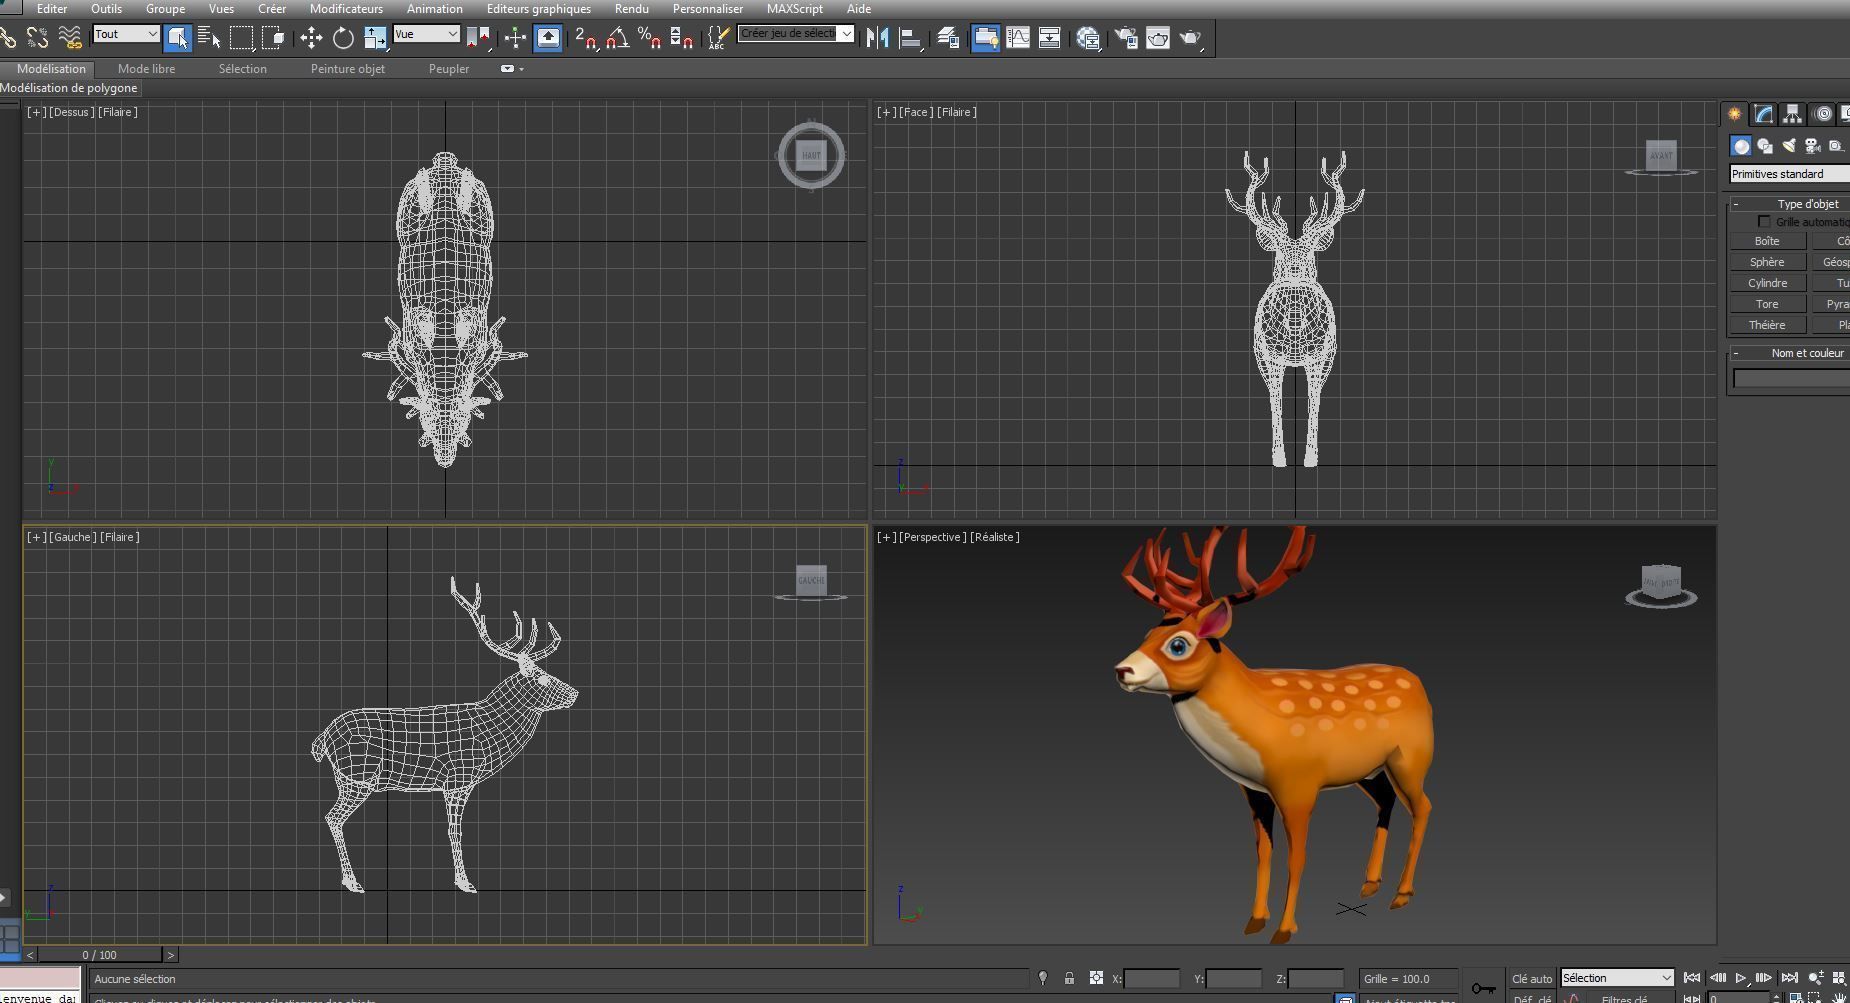Select the Unlink Selection tool

point(37,38)
